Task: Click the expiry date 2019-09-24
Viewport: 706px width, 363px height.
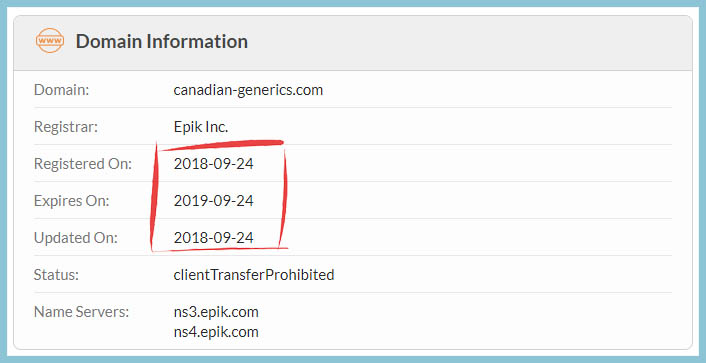Action: 213,200
